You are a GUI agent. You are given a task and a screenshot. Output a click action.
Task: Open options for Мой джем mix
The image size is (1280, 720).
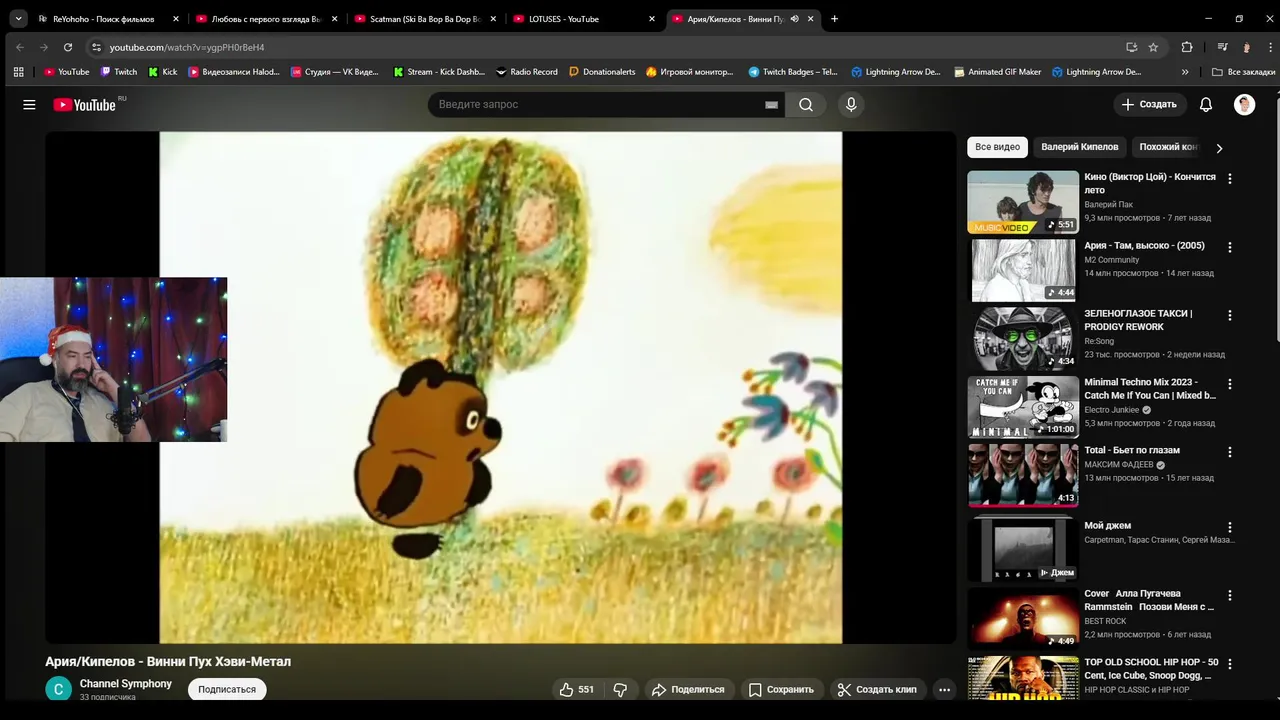point(1230,527)
